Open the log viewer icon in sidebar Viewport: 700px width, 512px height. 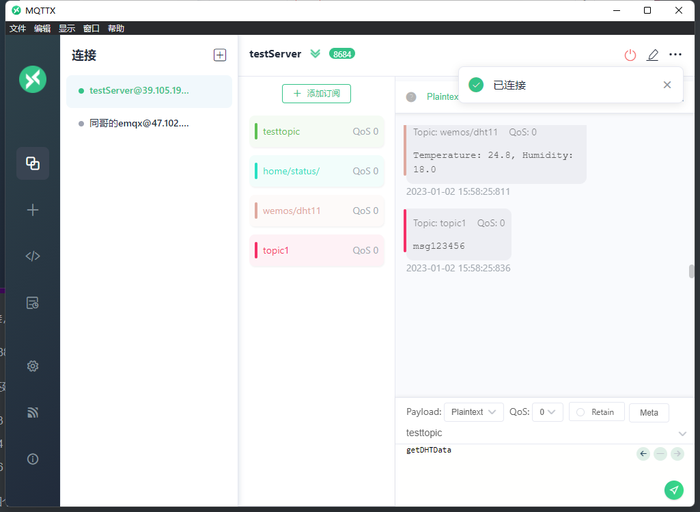pyautogui.click(x=33, y=303)
